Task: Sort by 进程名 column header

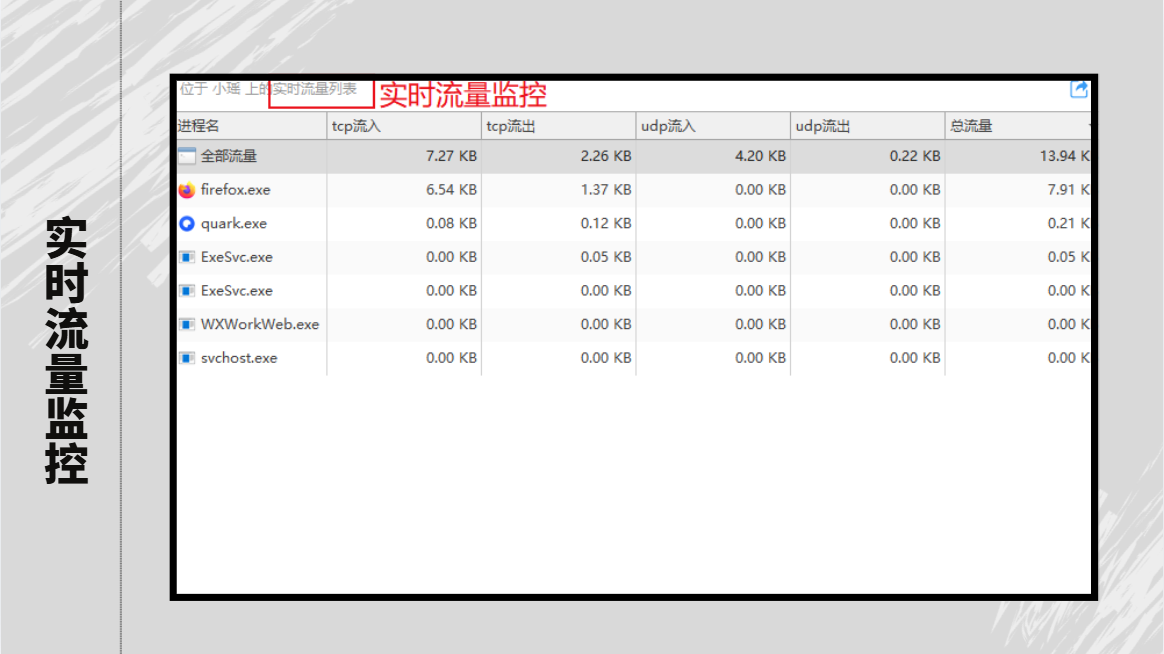Action: click(252, 126)
